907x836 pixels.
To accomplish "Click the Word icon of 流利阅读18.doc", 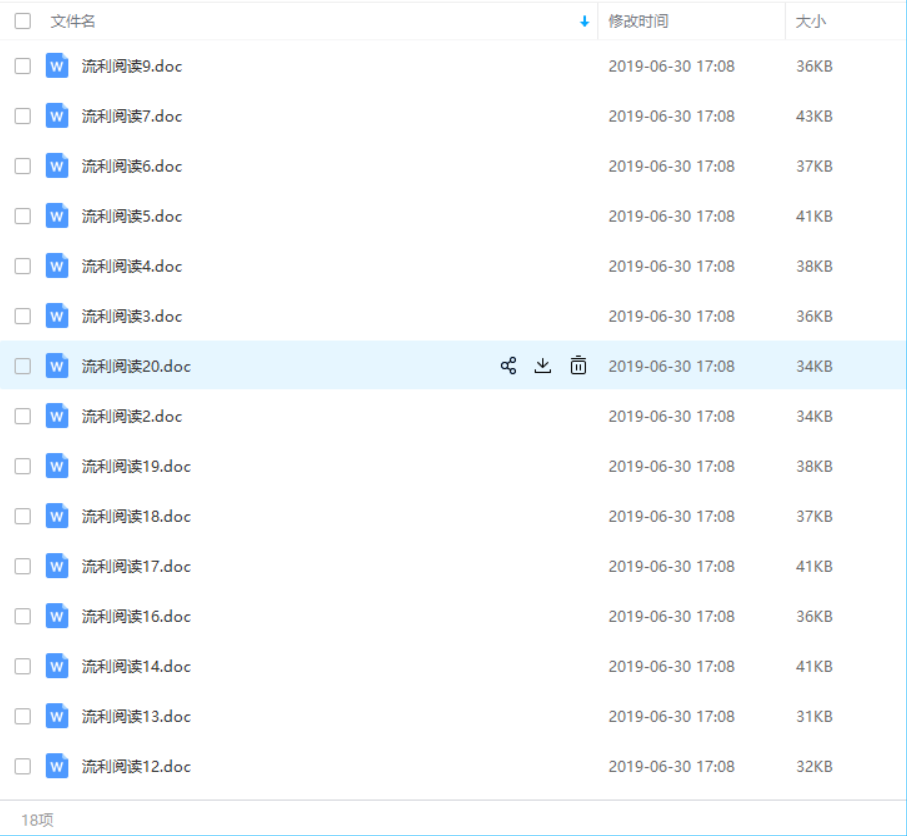I will 57,516.
